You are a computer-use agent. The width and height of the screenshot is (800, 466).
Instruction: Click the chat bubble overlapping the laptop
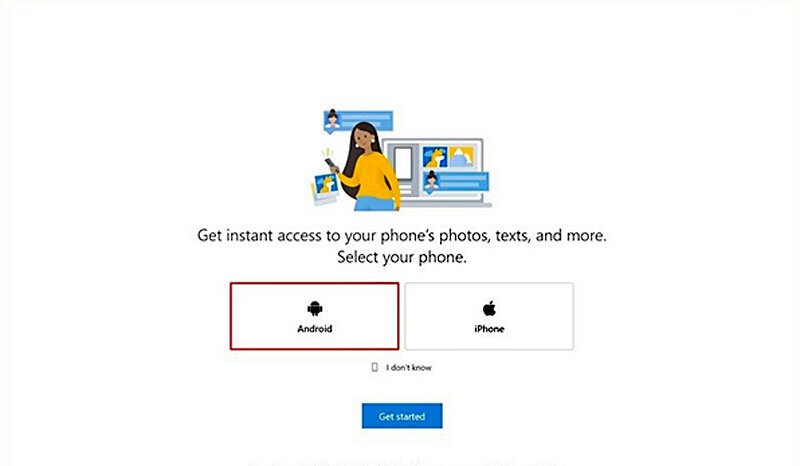point(456,182)
